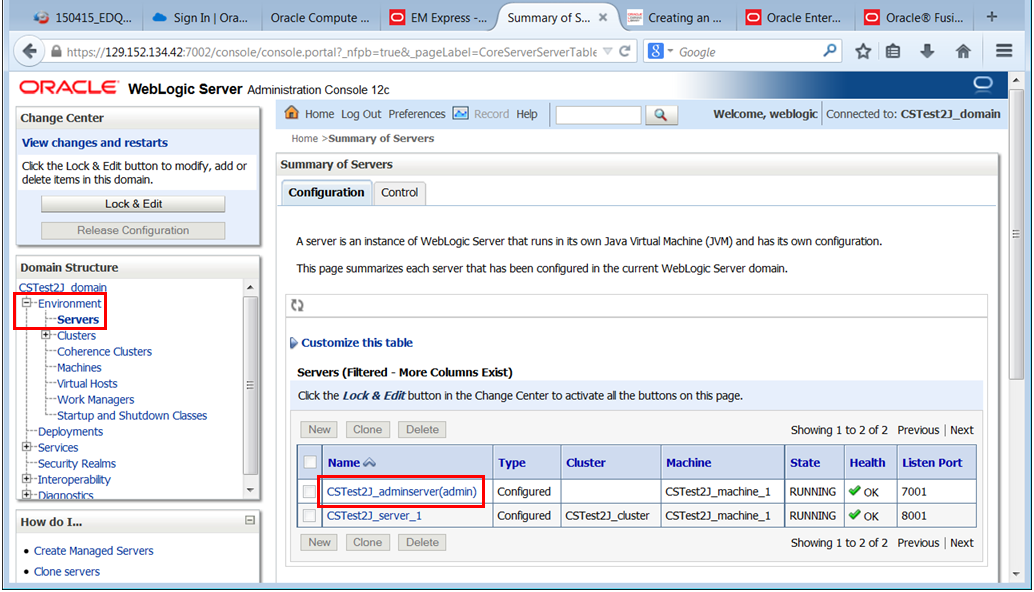Click the page vertical scrollbar thumb
The width and height of the screenshot is (1034, 592).
tap(1016, 234)
